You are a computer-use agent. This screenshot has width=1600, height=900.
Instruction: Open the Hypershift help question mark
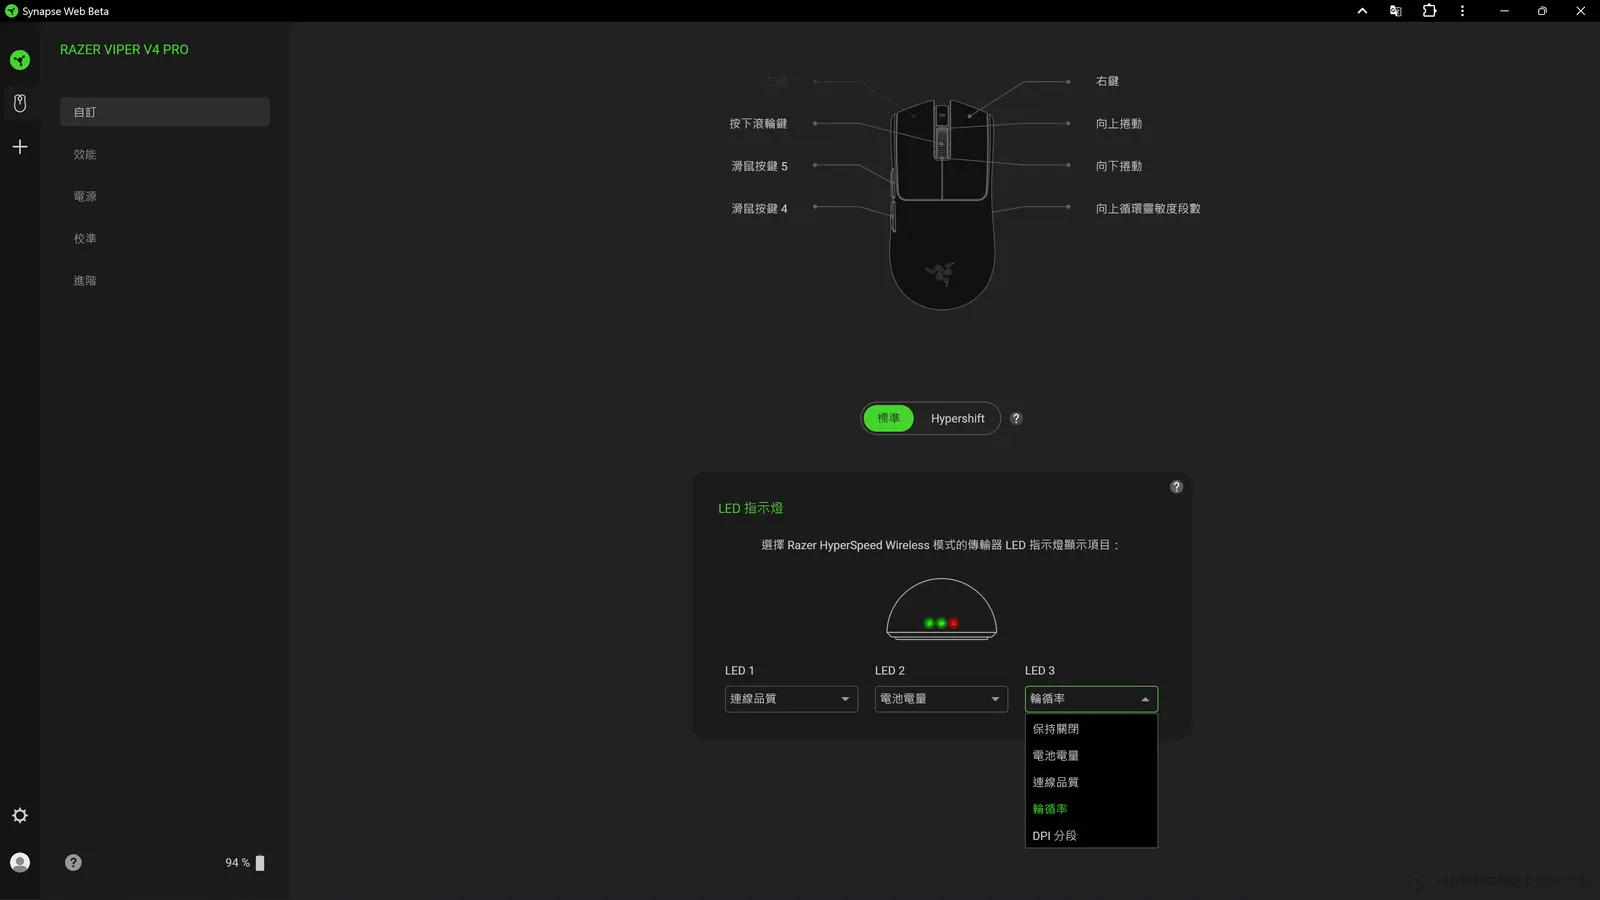[1016, 419]
